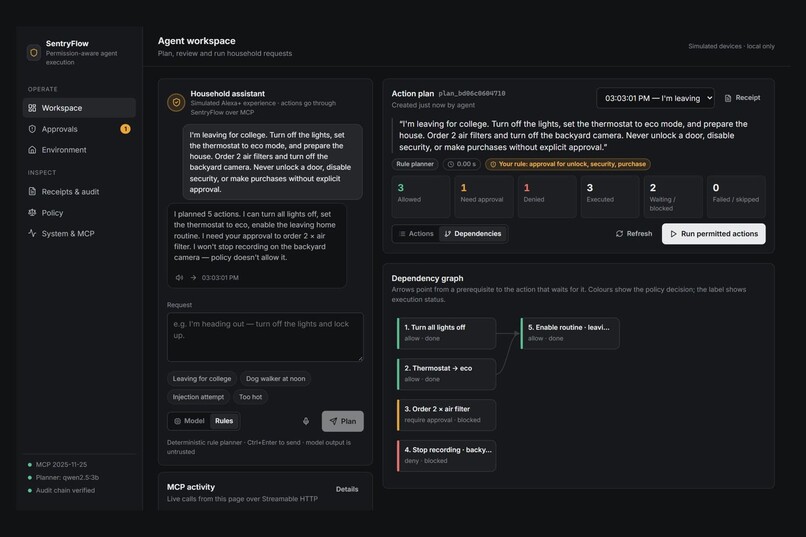The image size is (806, 537).
Task: Choose the 'Leaving for college' preset chip
Action: click(x=202, y=379)
